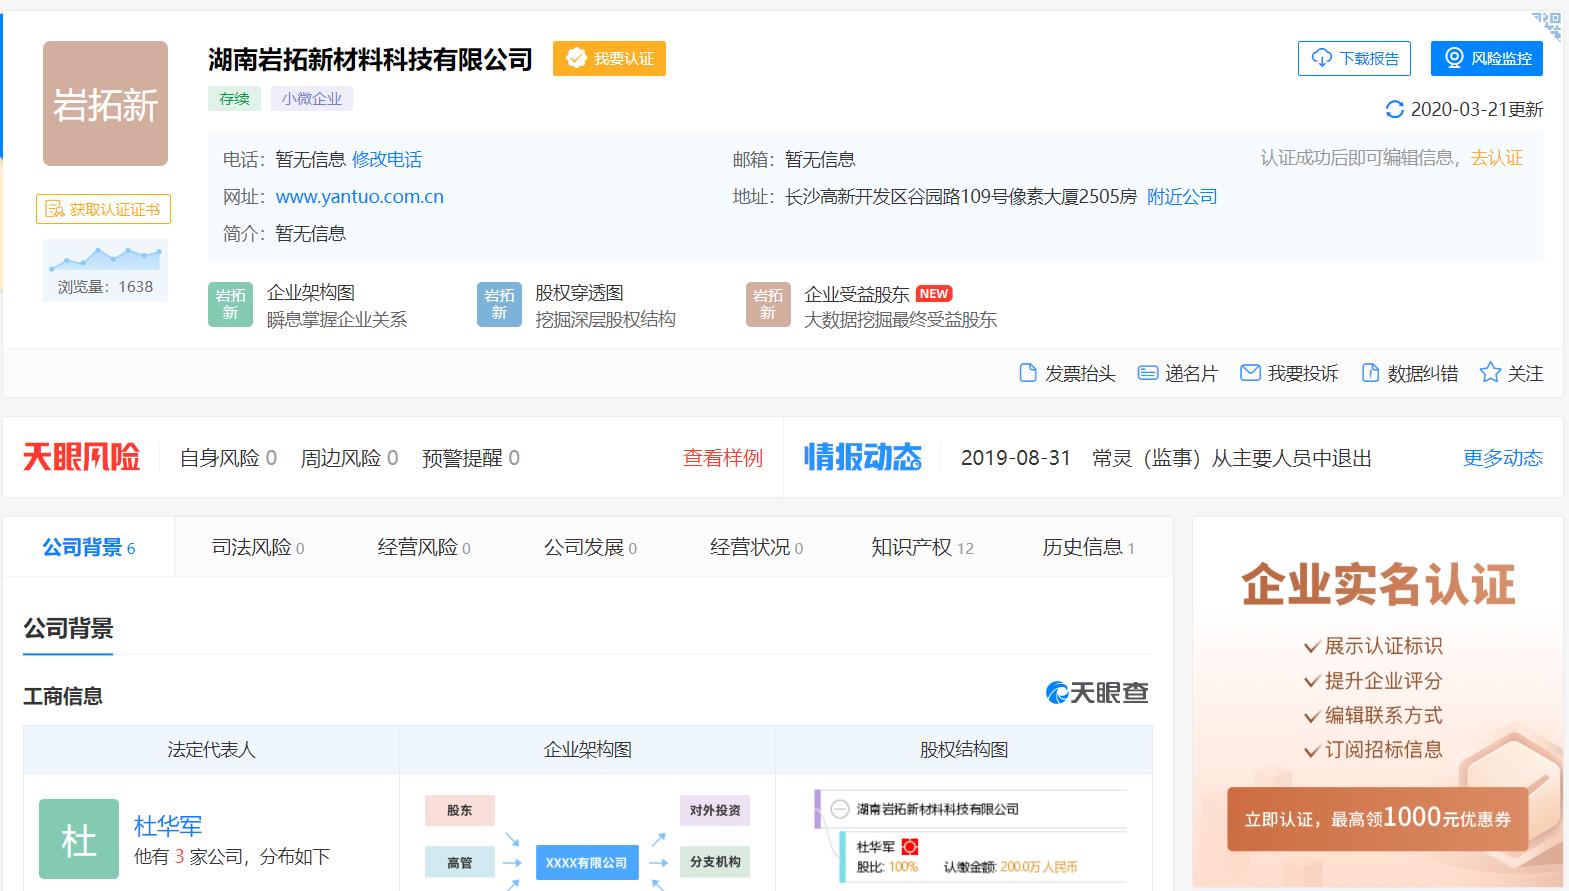Switch to the 公司发展 tab

[590, 547]
